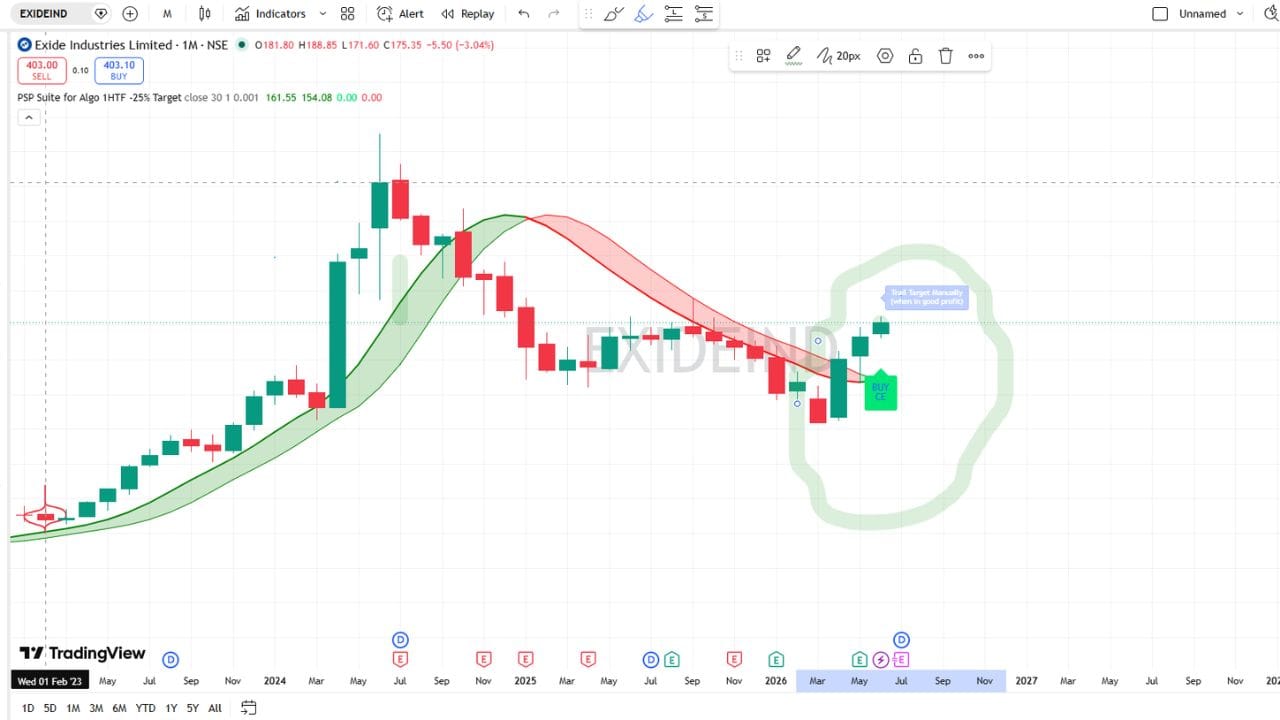Click the dividend marker near July 2023
The height and width of the screenshot is (720, 1280).
(x=171, y=659)
